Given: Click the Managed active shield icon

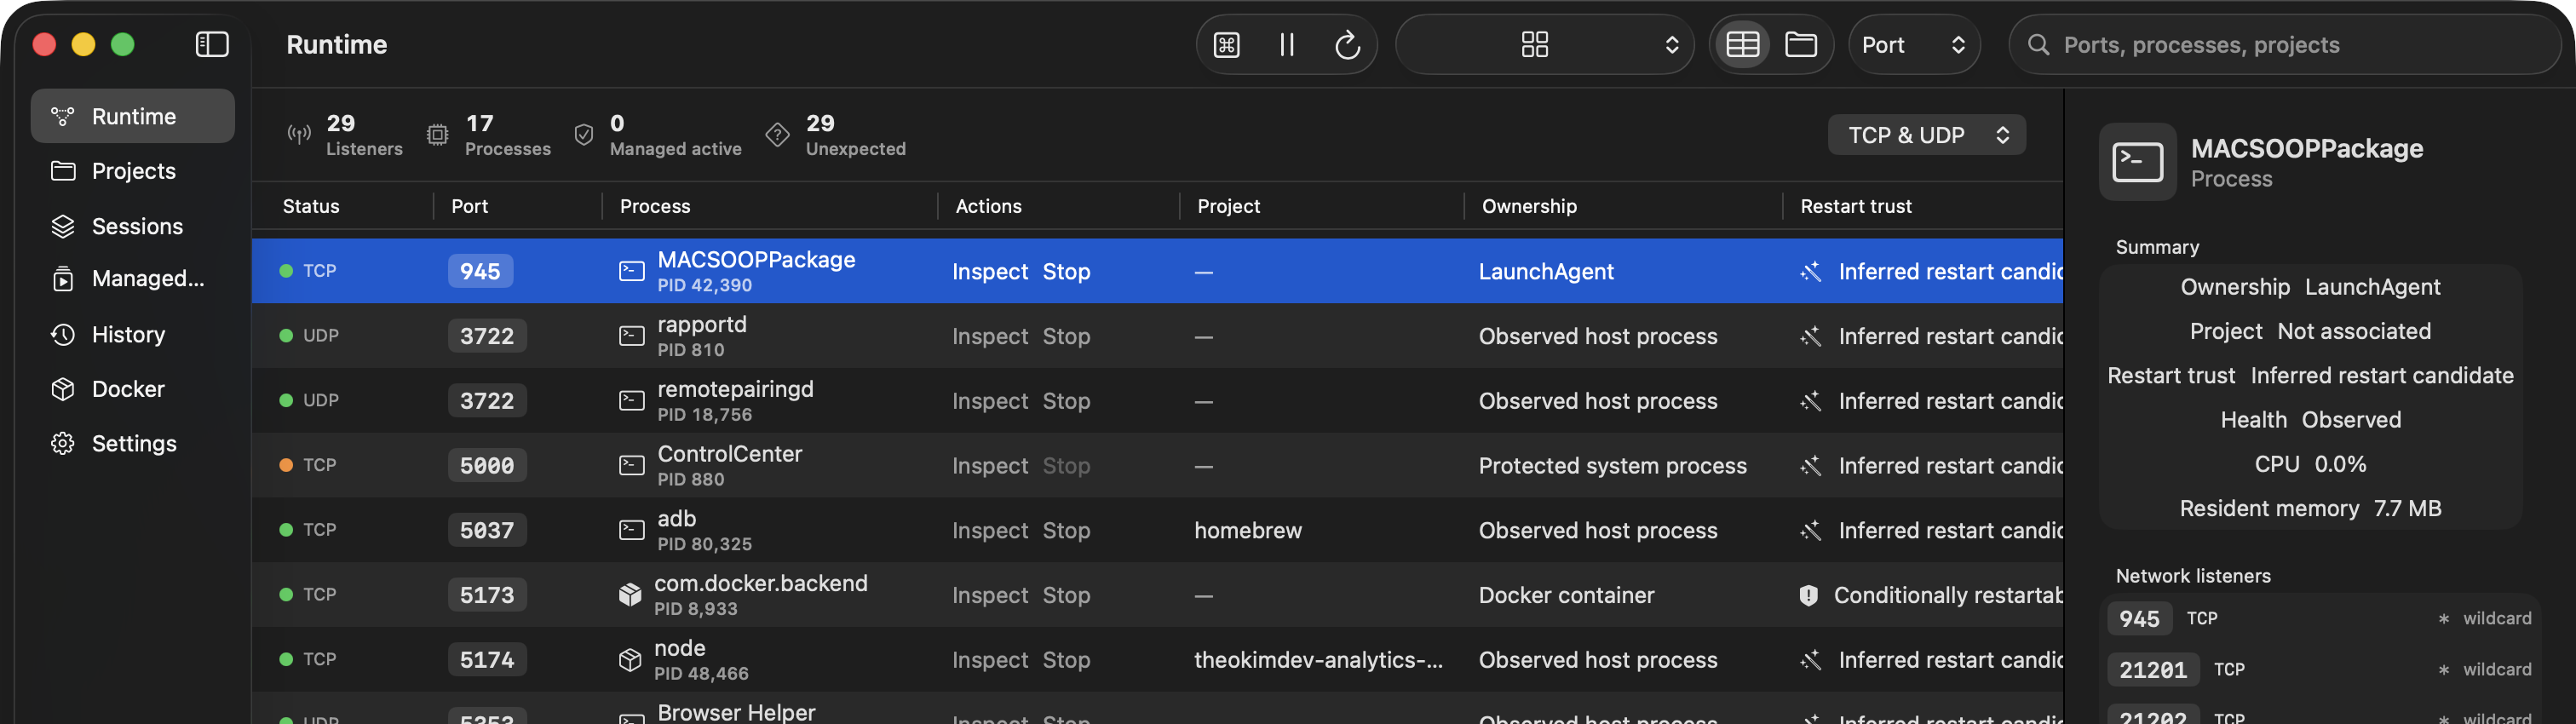Looking at the screenshot, I should (584, 134).
